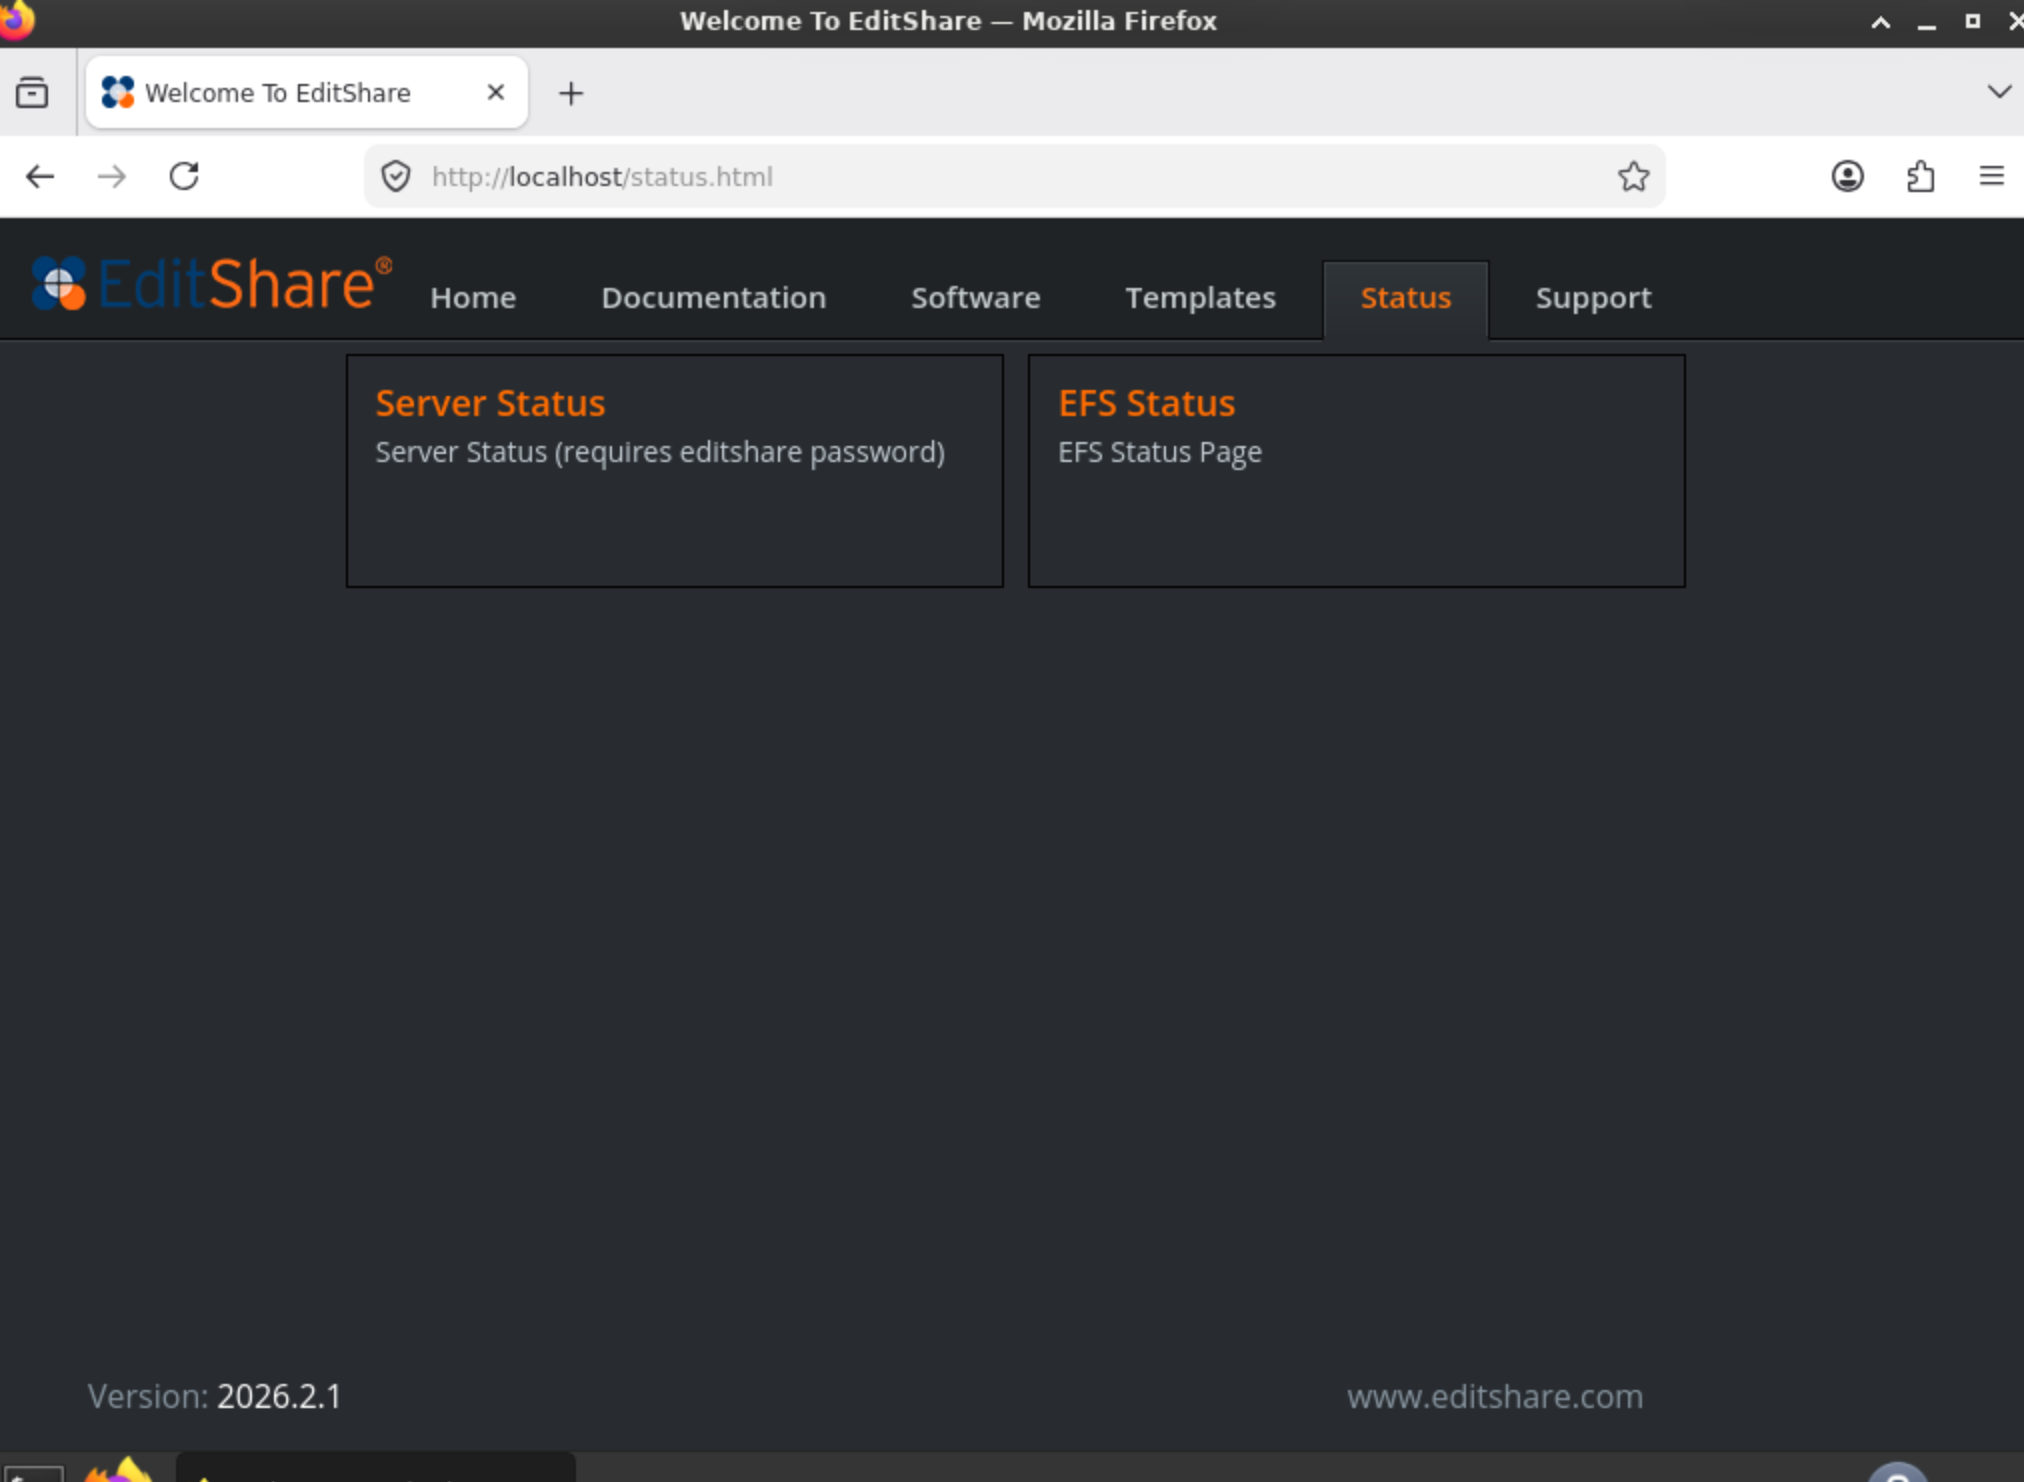
Task: Click the EditShare logo in header
Action: coord(211,283)
